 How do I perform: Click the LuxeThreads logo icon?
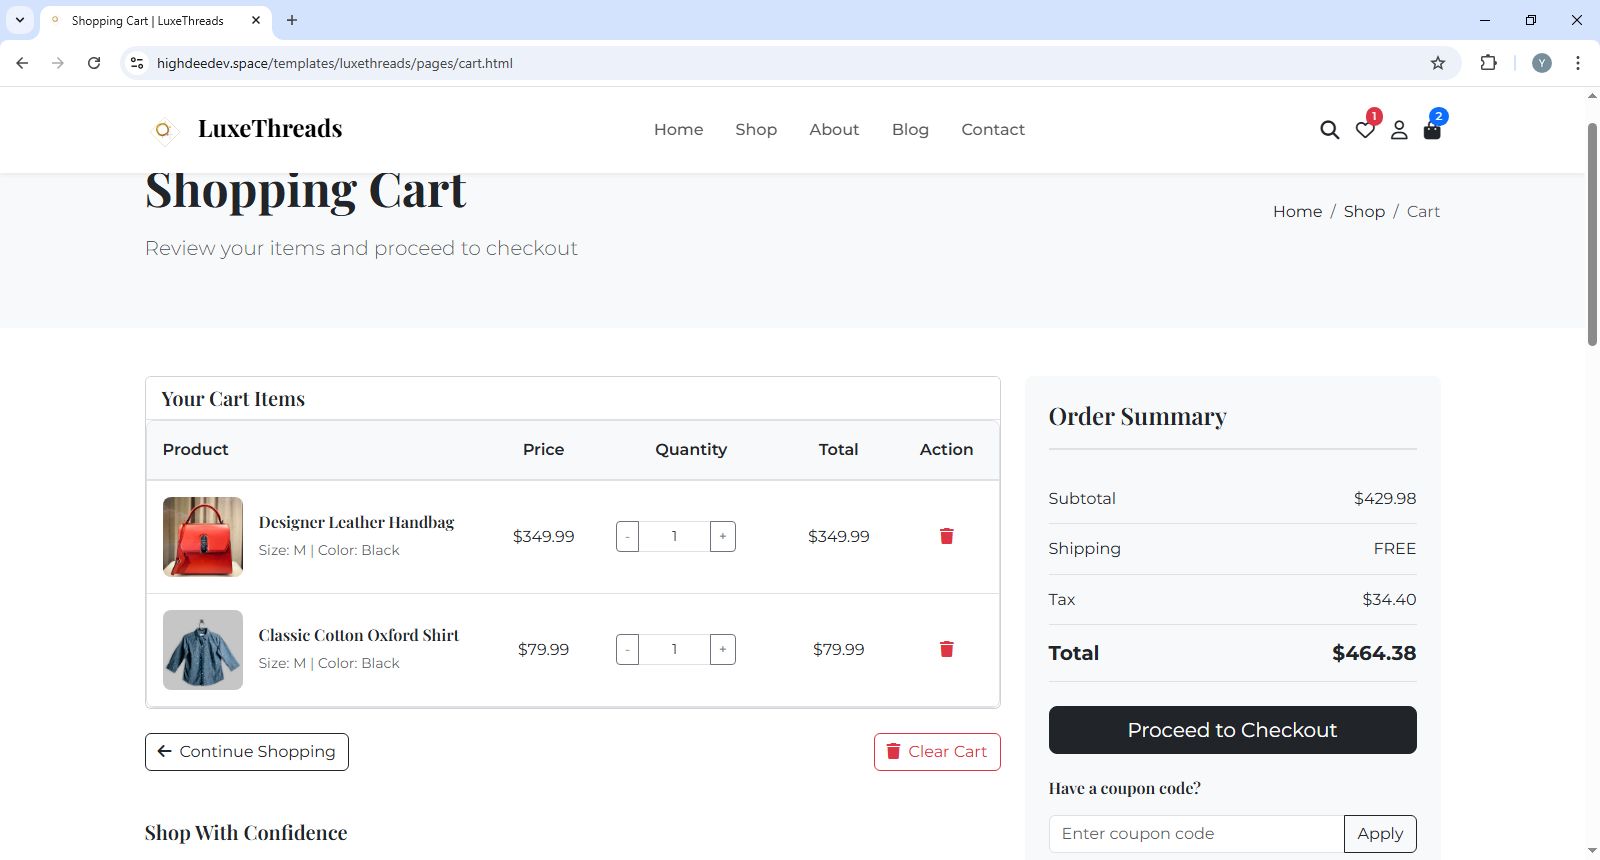click(x=163, y=130)
